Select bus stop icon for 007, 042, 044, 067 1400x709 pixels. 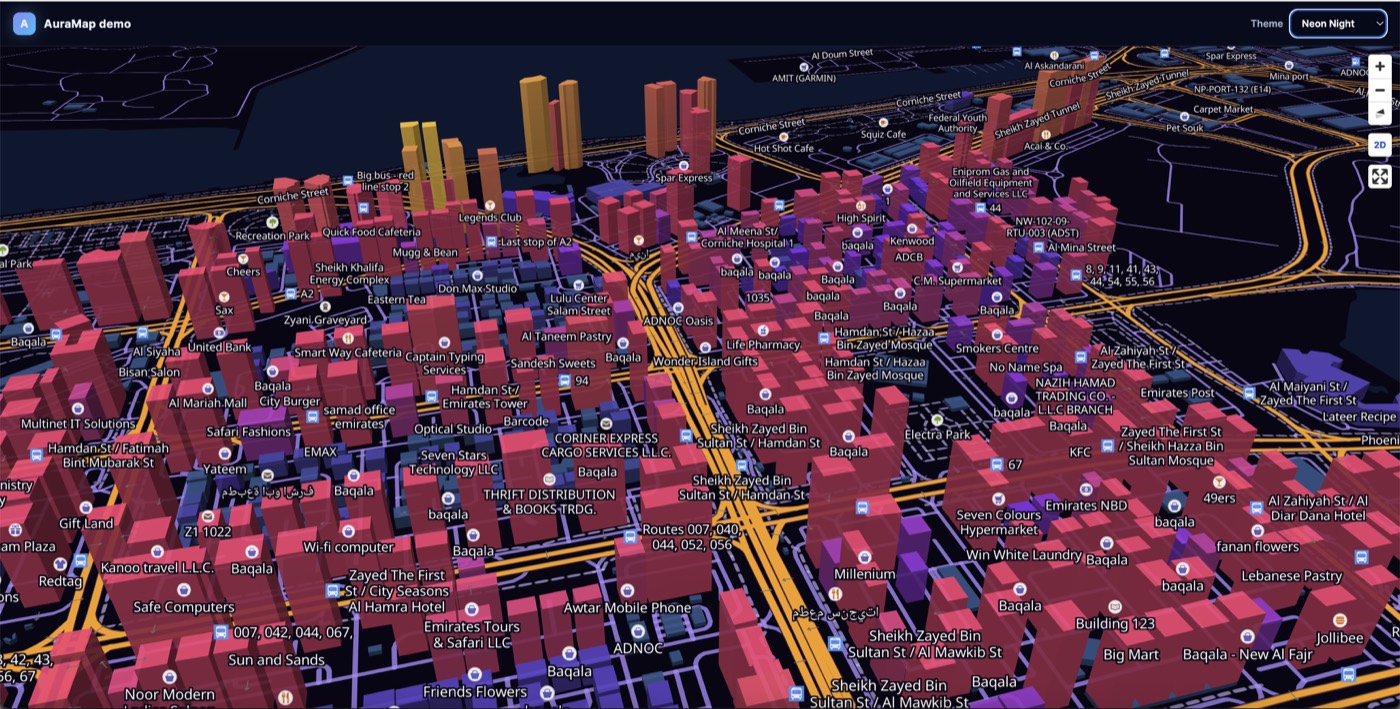coord(220,632)
